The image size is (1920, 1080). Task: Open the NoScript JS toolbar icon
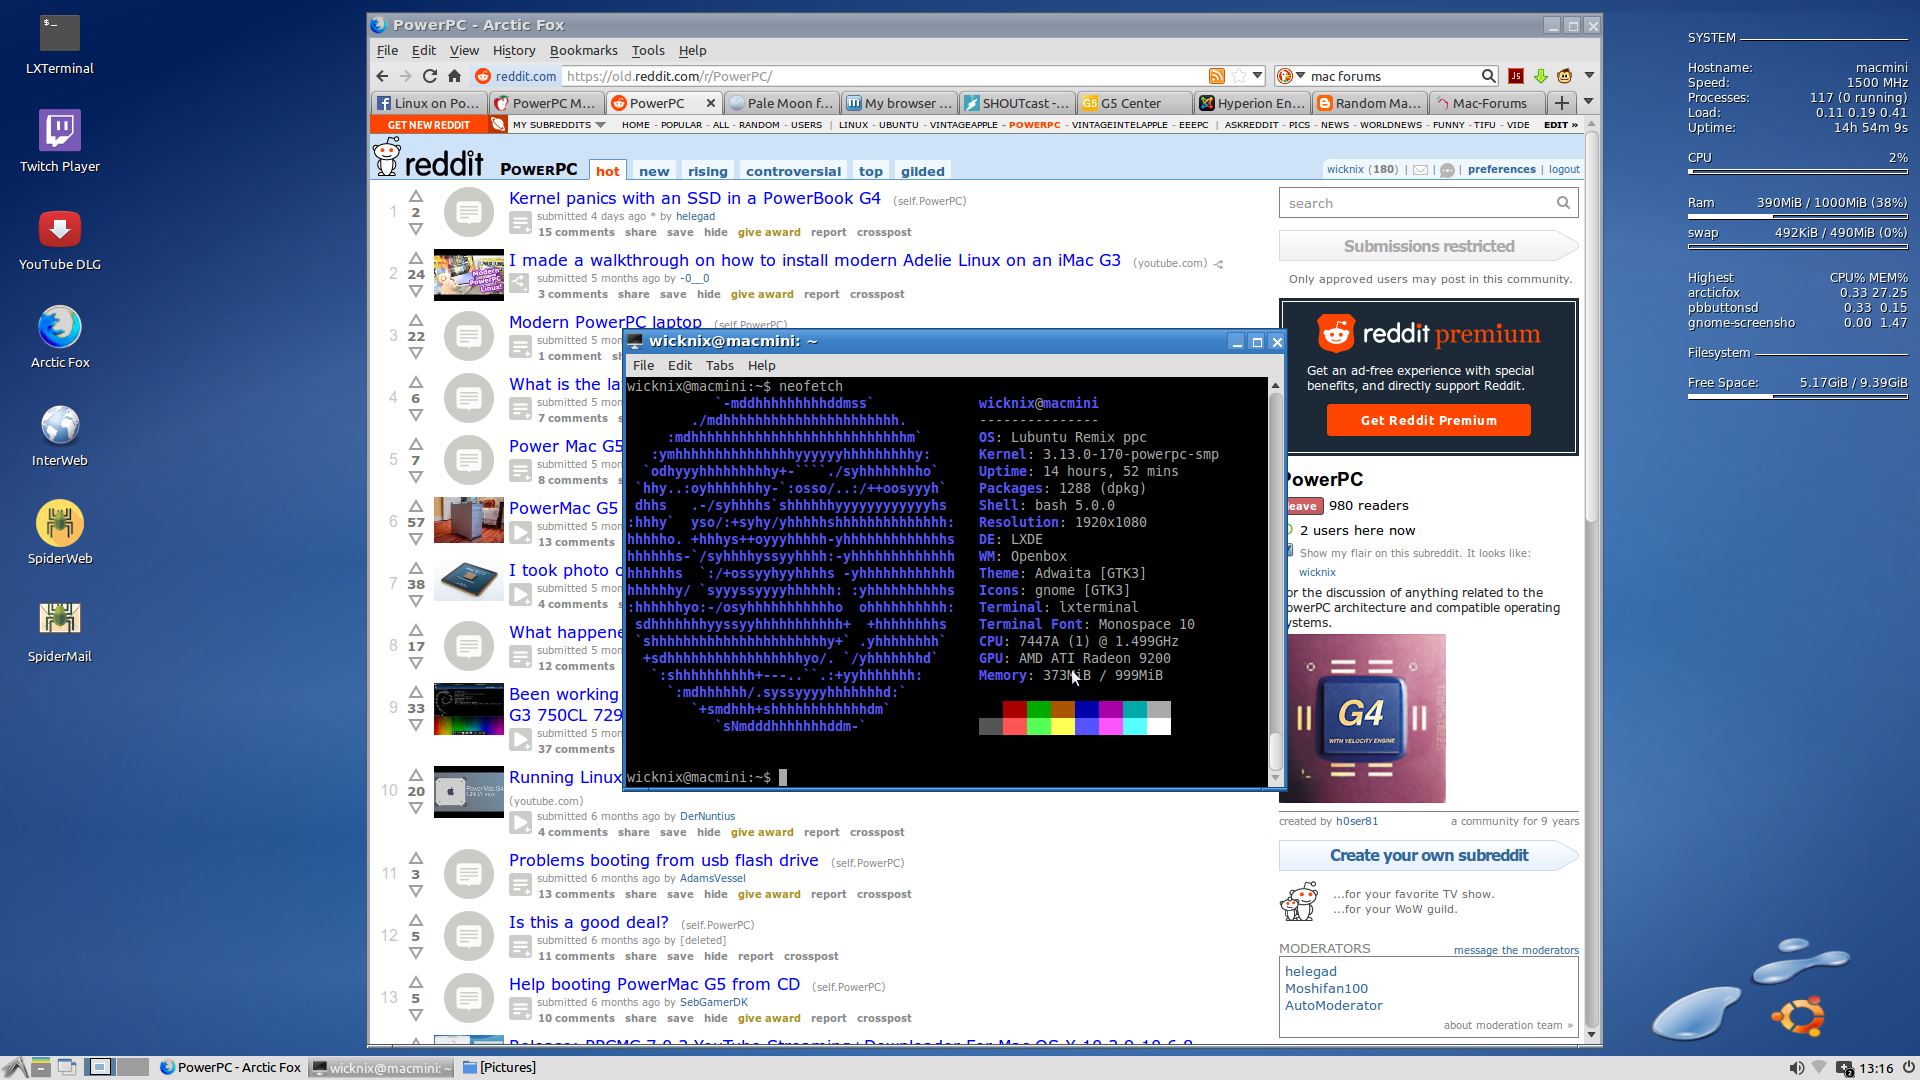(1516, 76)
